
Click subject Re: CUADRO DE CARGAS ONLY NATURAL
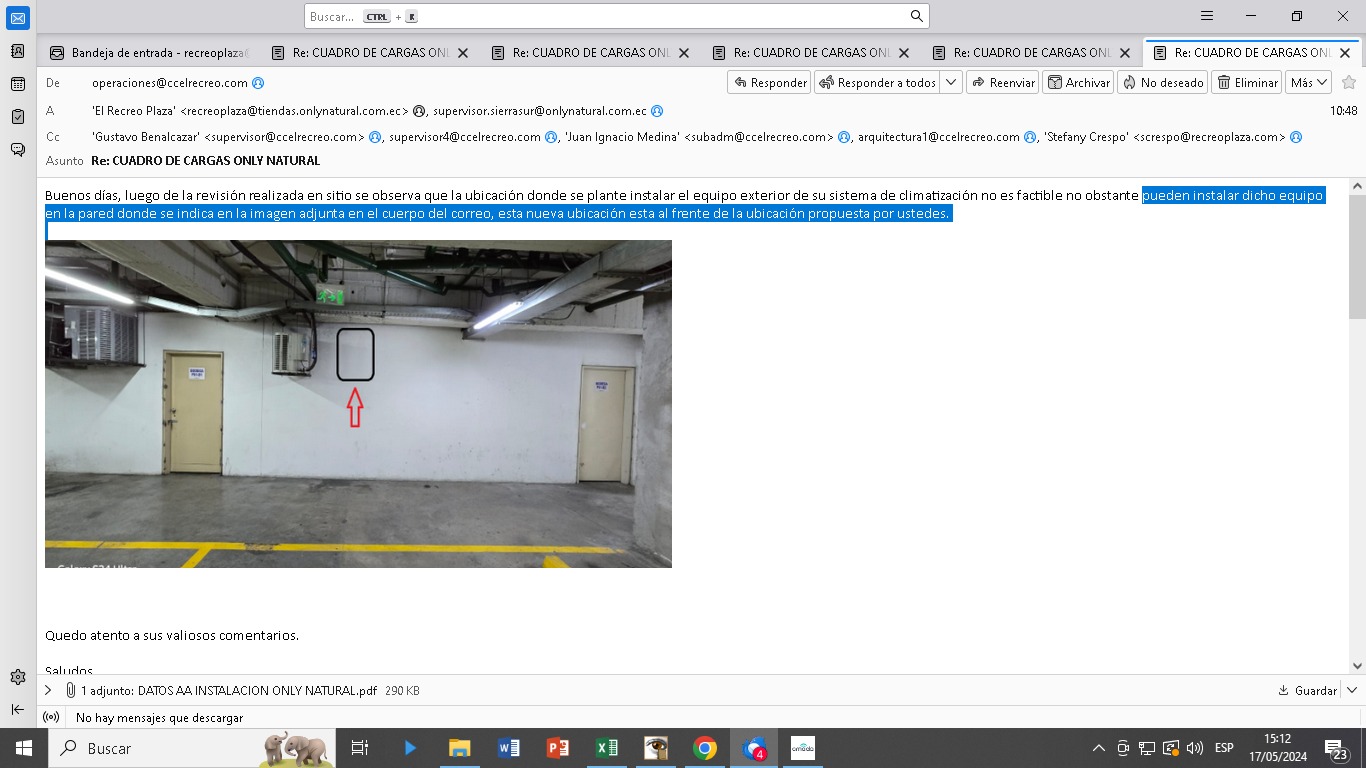[x=206, y=160]
